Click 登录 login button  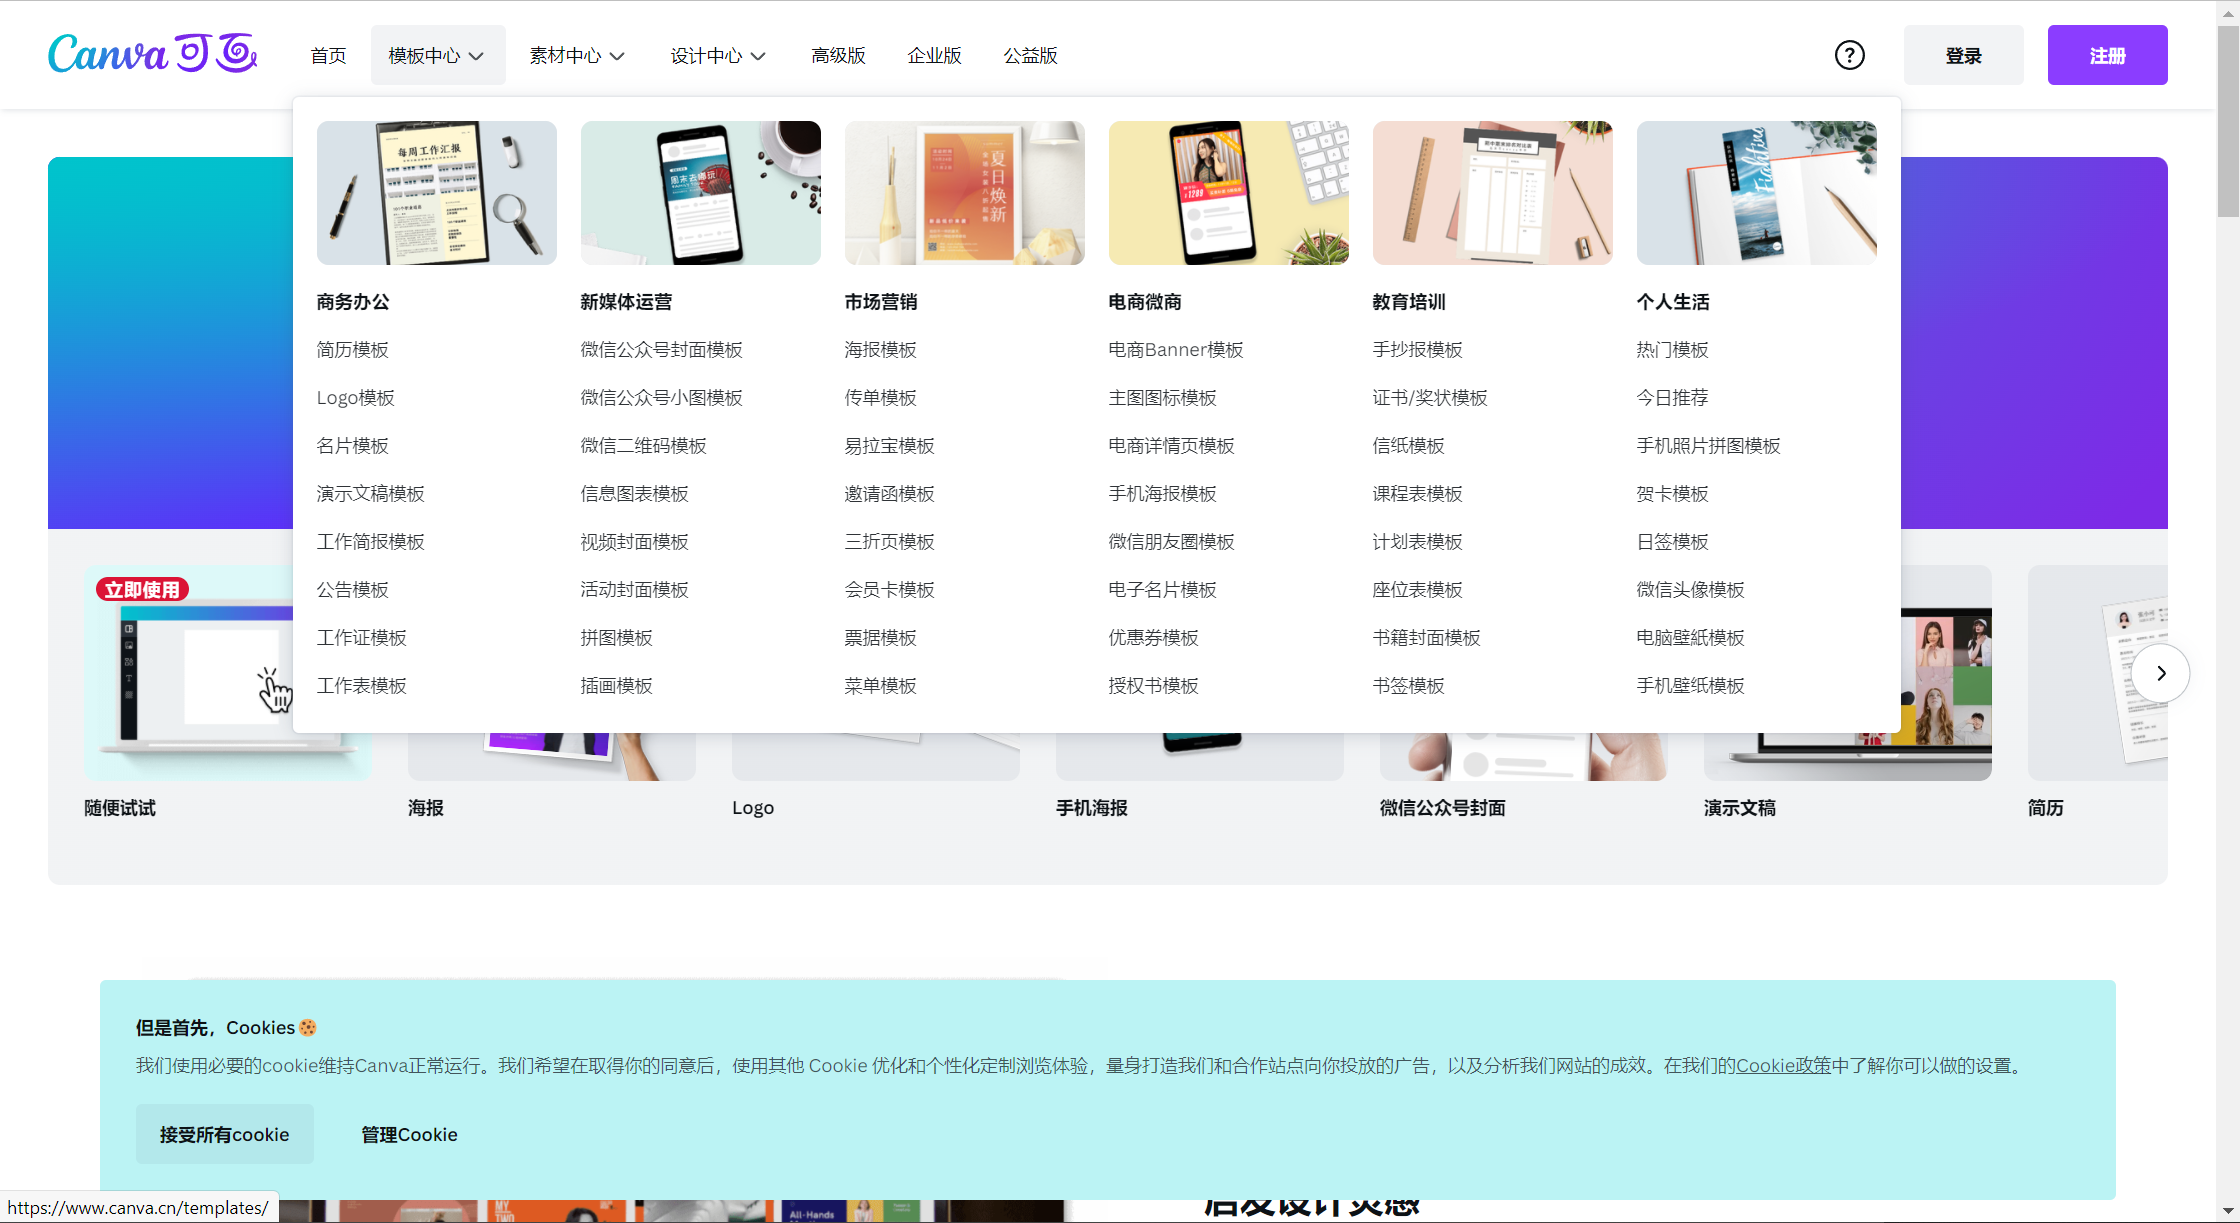(1962, 54)
